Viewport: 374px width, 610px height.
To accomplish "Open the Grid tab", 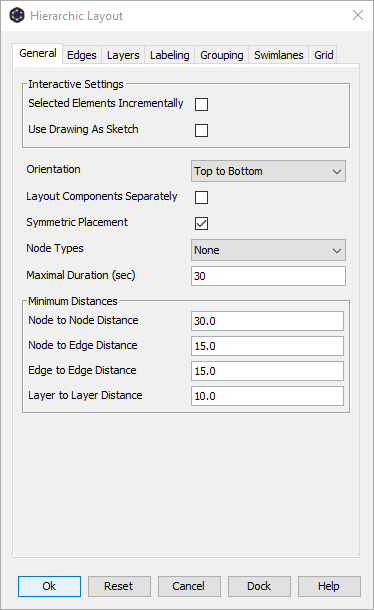I will [323, 55].
